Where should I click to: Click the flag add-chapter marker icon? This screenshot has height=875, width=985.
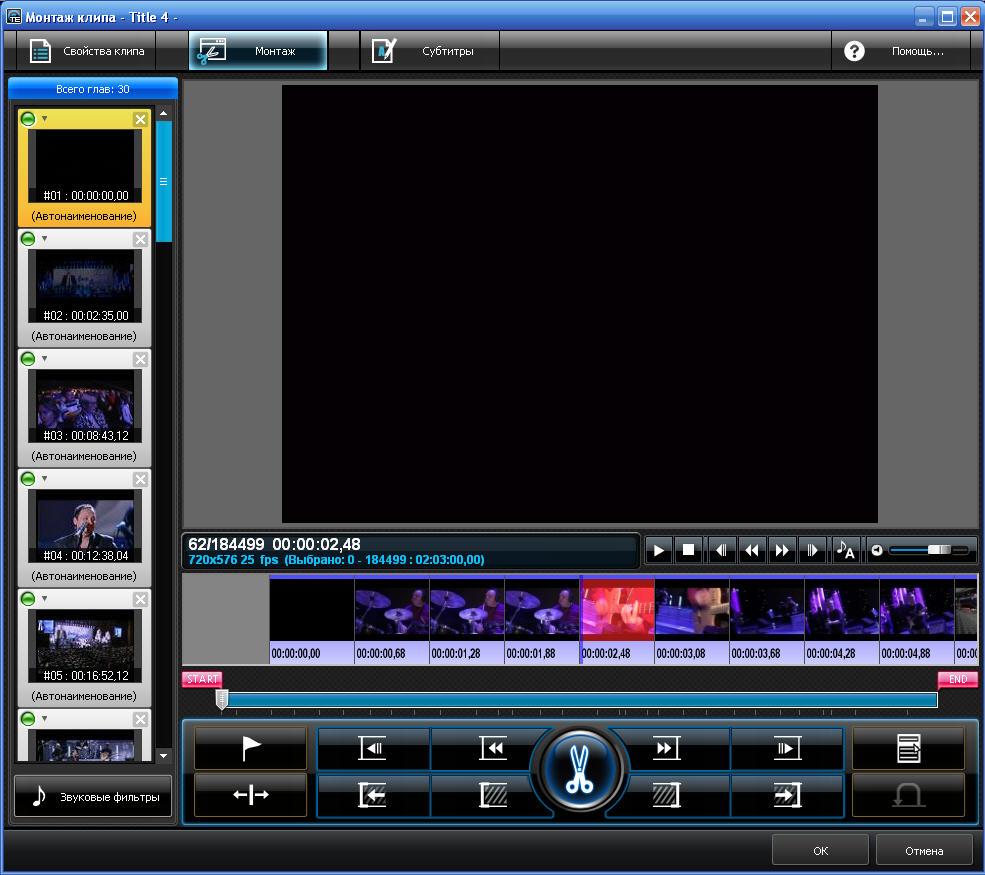[x=251, y=748]
